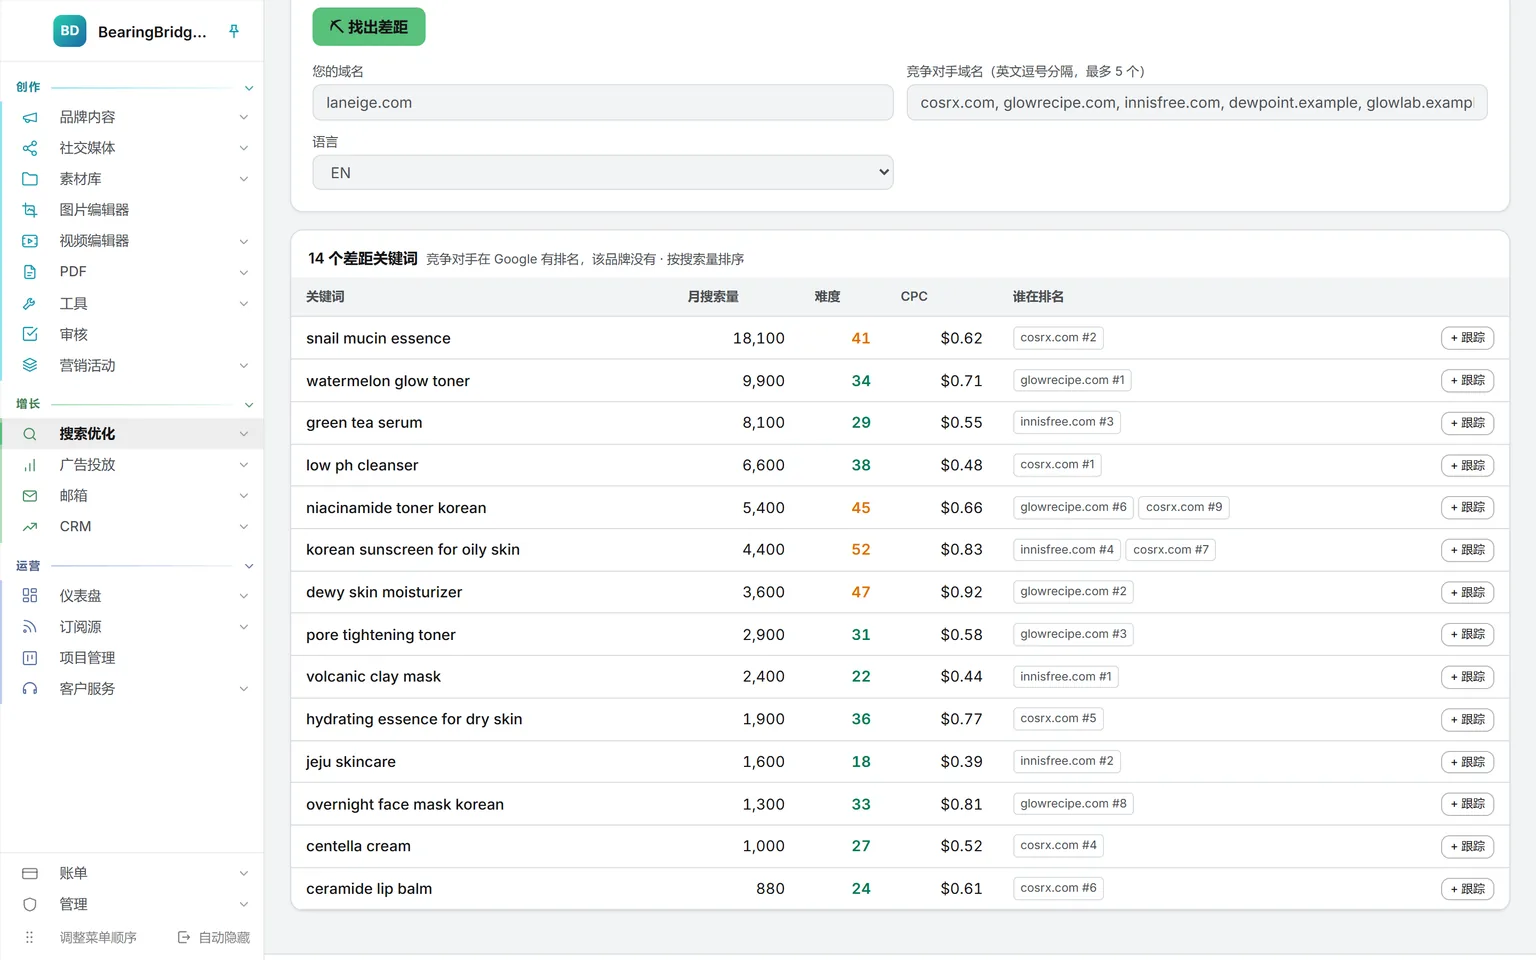Open the 语言 dropdown set to EN
The height and width of the screenshot is (960, 1536).
coord(602,172)
